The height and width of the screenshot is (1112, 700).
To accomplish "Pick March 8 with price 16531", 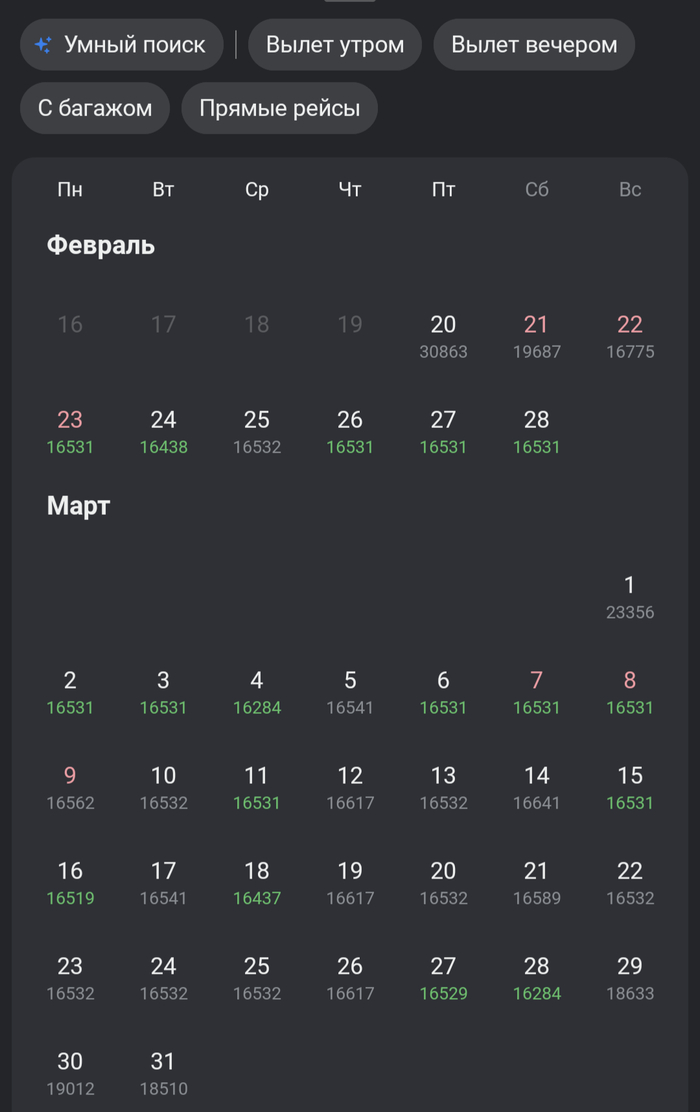I will (630, 692).
